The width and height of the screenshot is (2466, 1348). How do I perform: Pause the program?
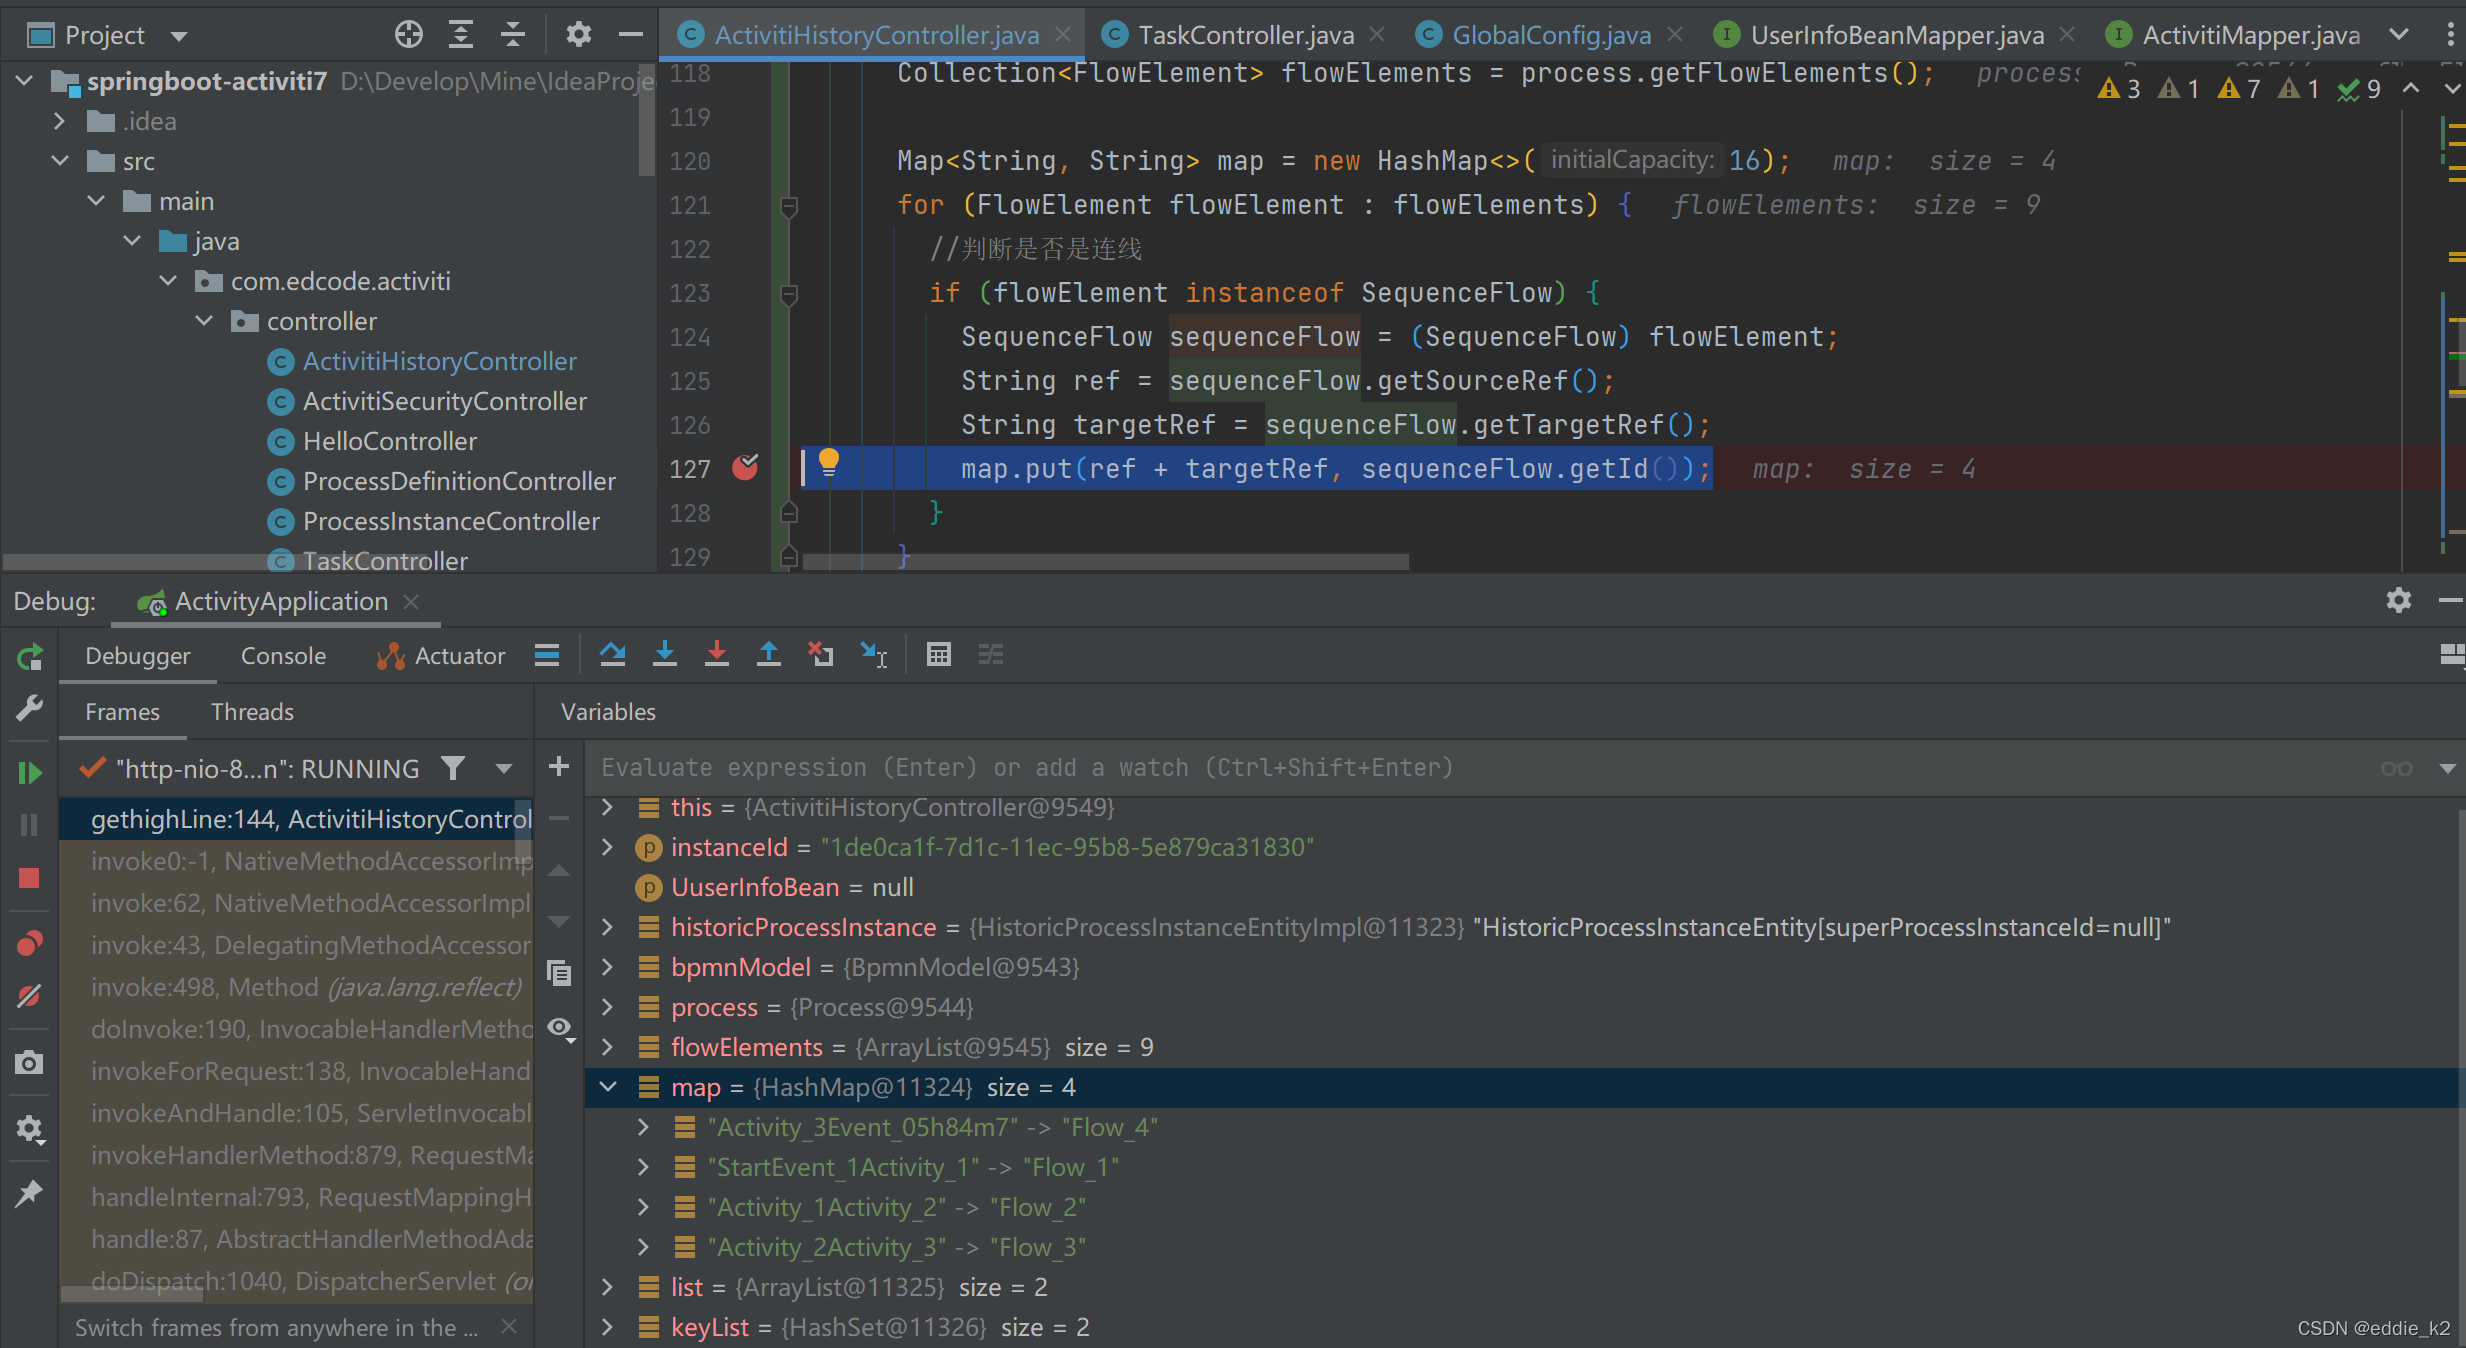(x=29, y=825)
